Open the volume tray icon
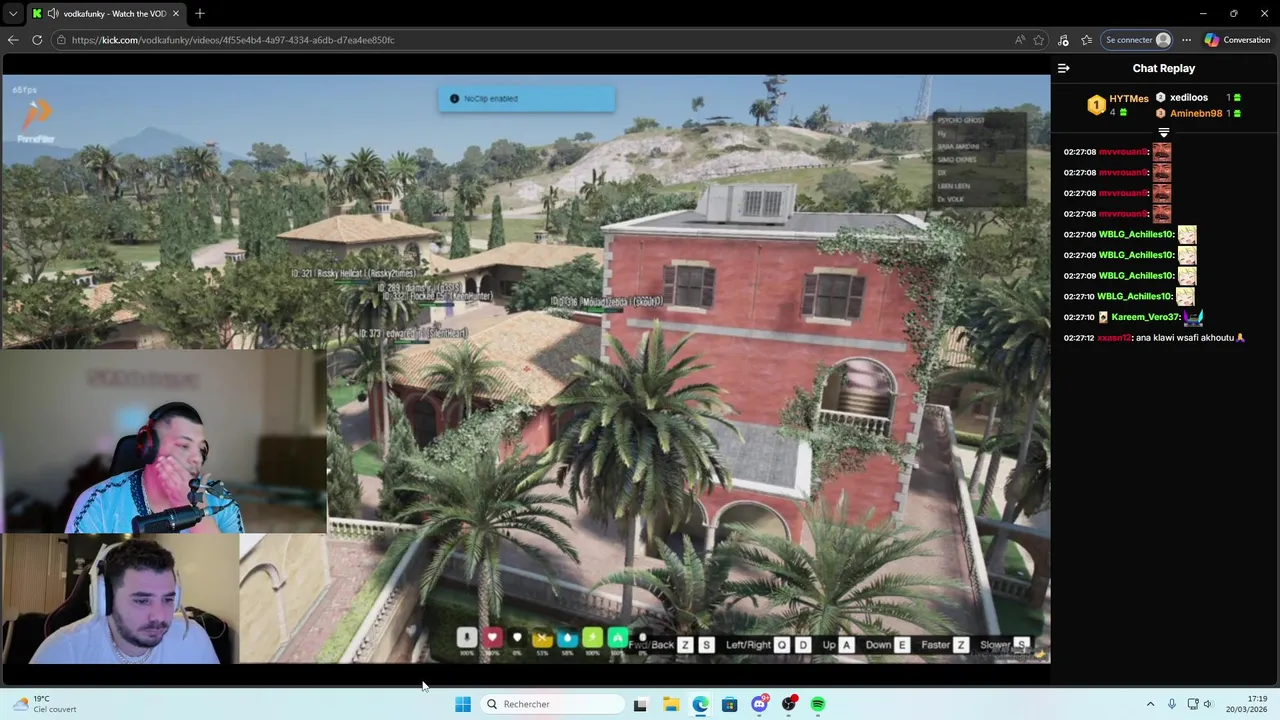 click(1208, 704)
